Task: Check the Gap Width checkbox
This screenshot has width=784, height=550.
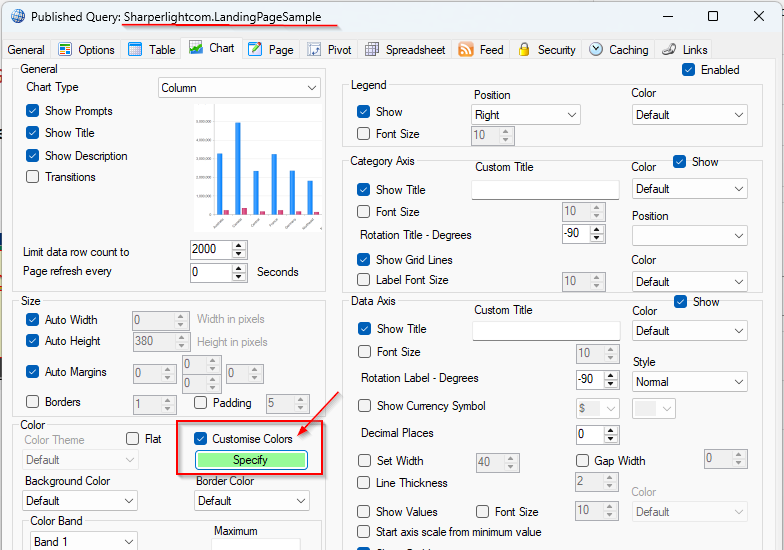Action: (582, 460)
